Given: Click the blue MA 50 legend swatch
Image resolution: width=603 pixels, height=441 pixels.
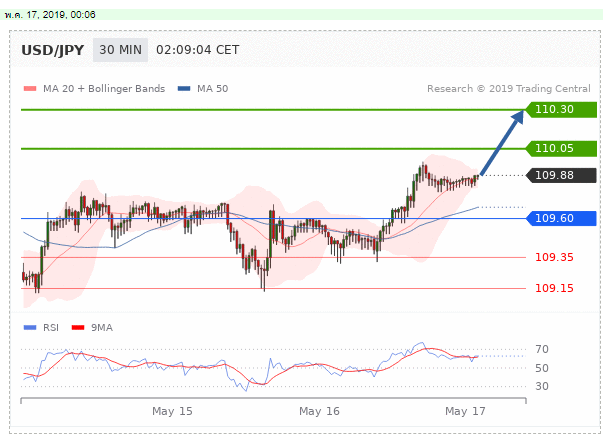Looking at the screenshot, I should 184,89.
